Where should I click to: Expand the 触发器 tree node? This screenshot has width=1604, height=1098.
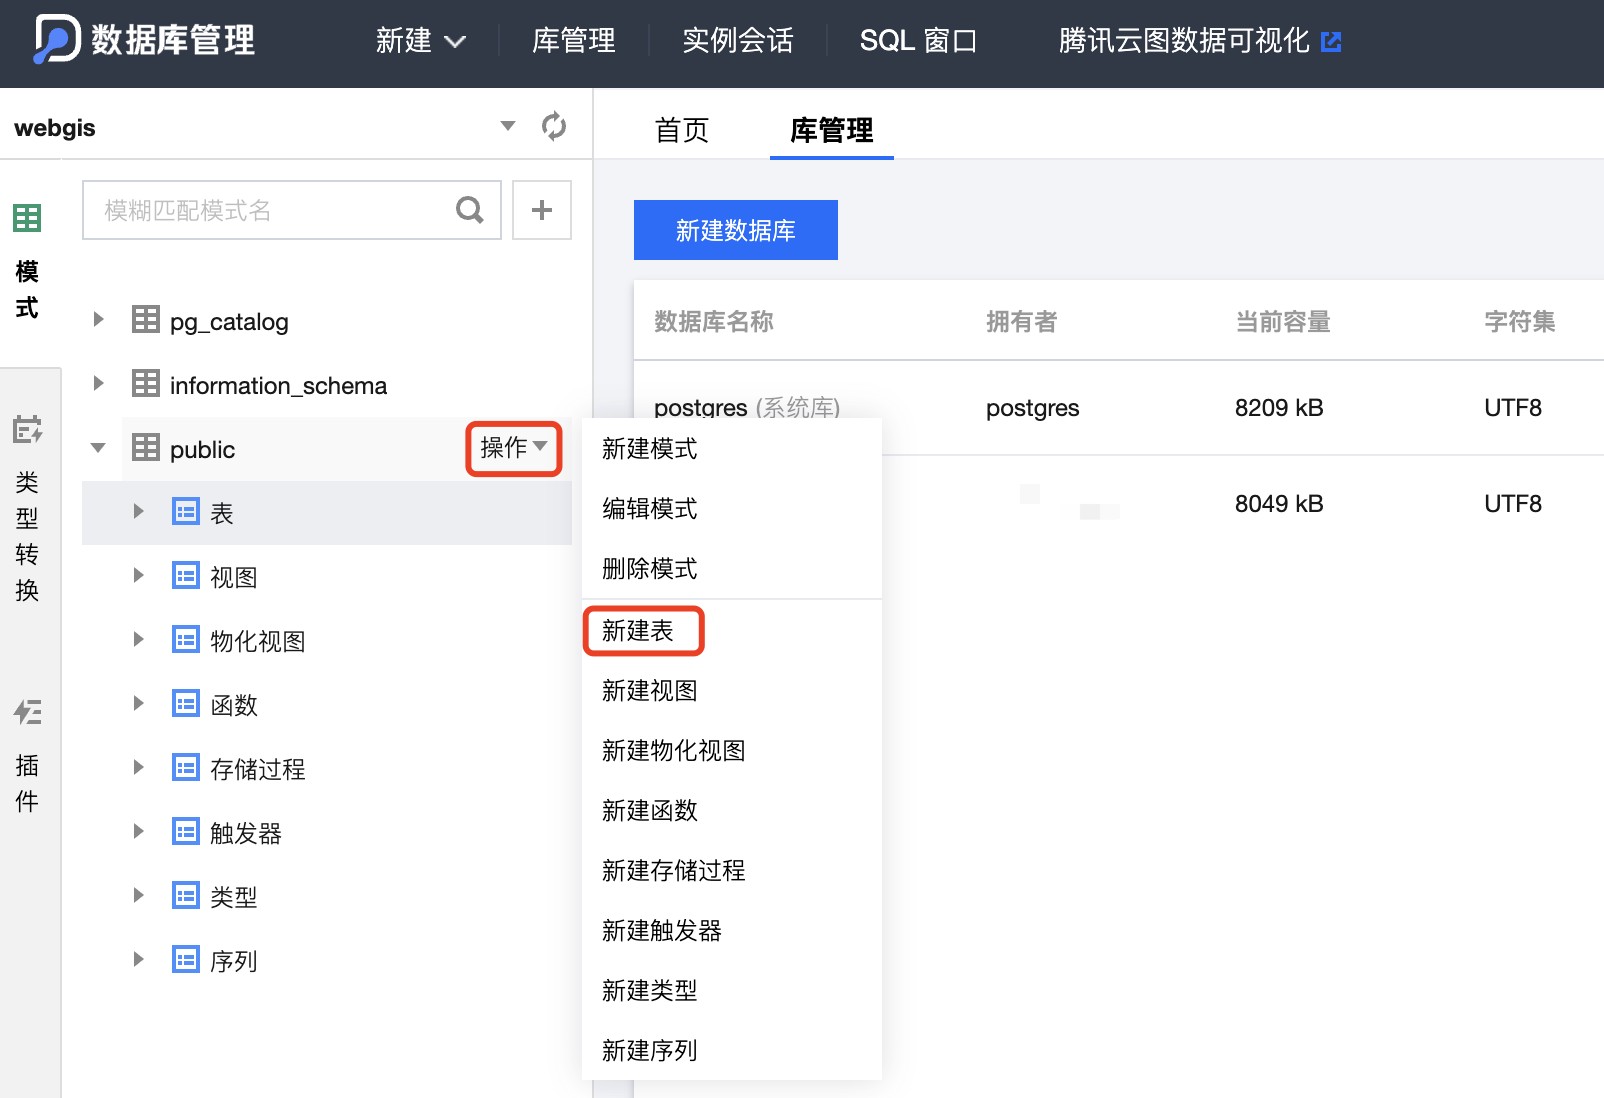pyautogui.click(x=138, y=832)
